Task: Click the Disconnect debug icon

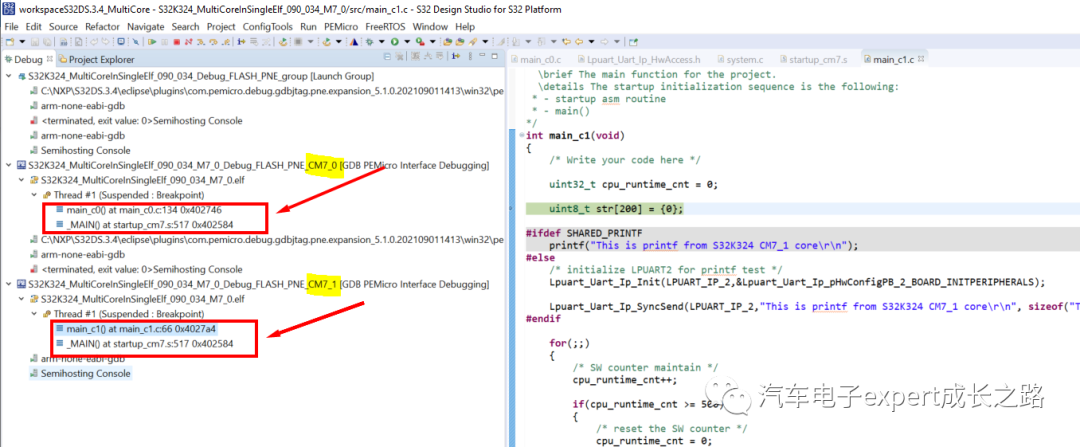Action: (189, 41)
